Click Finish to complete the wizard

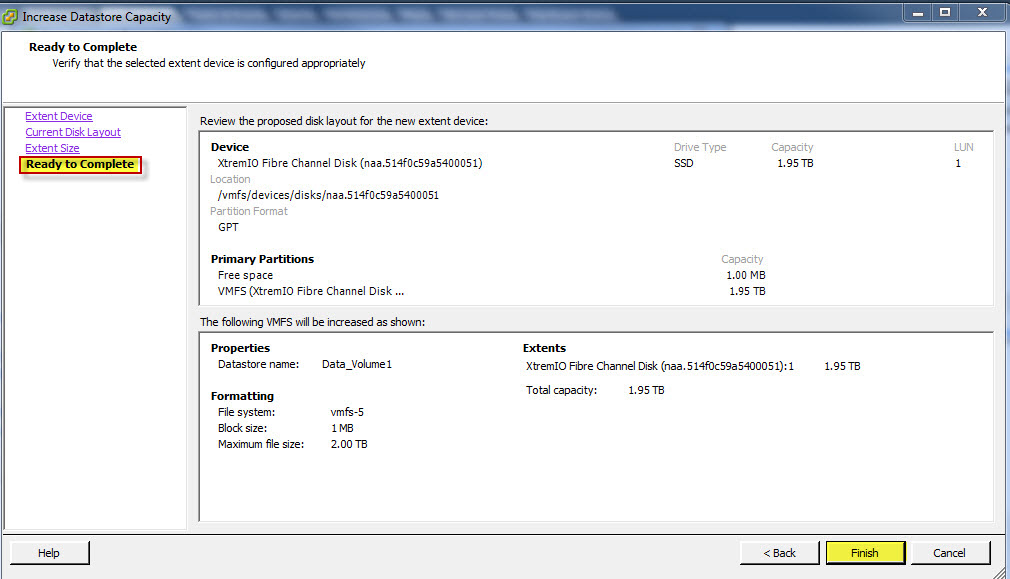865,553
